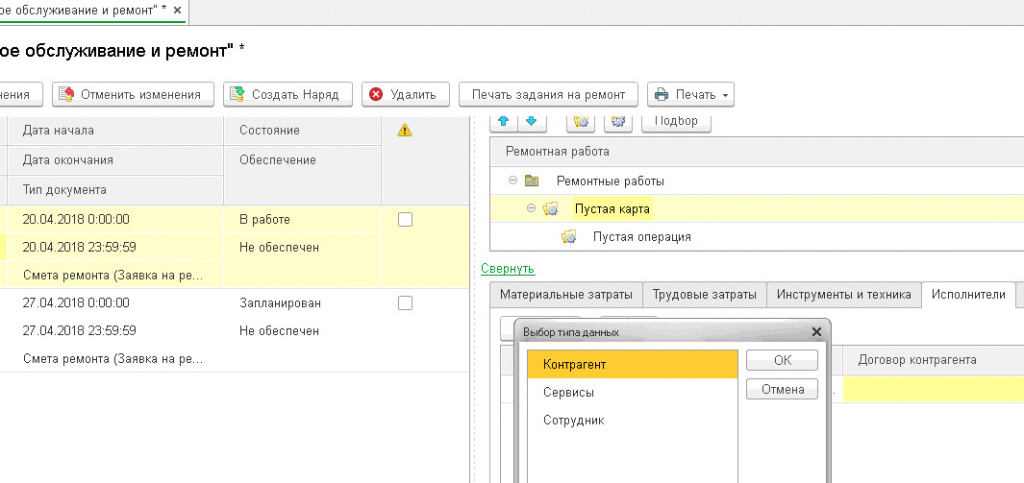Click the Удалить button with red icon
Viewport: 1024px width, 483px height.
(x=404, y=95)
